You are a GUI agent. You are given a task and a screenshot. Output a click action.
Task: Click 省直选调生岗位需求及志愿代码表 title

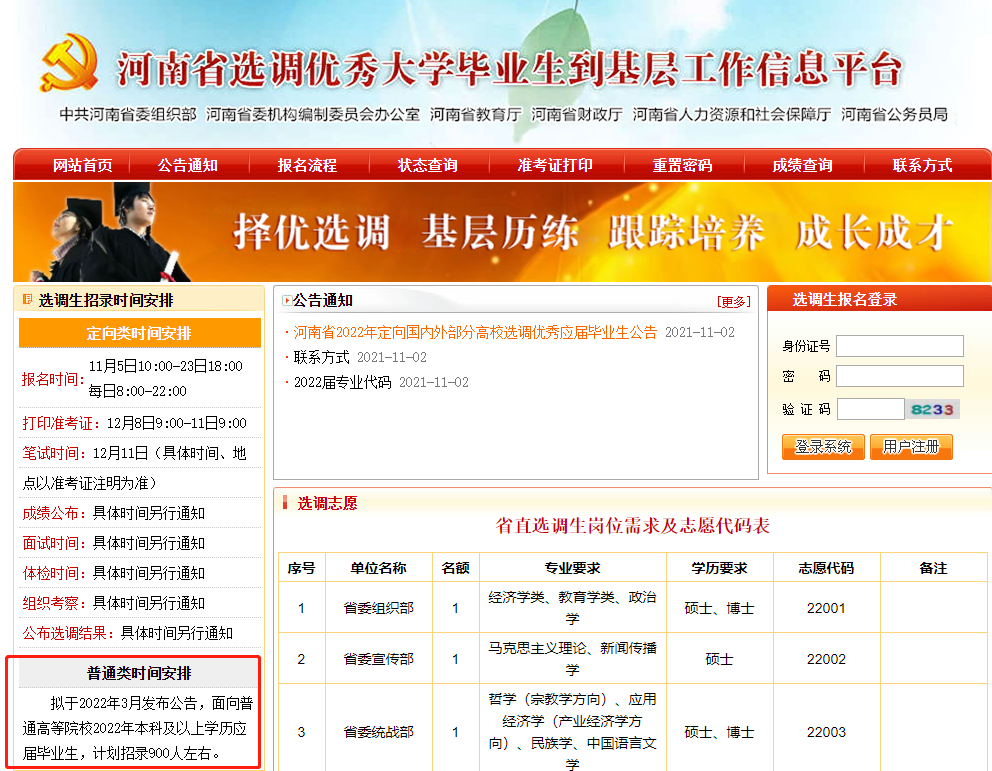(x=632, y=526)
